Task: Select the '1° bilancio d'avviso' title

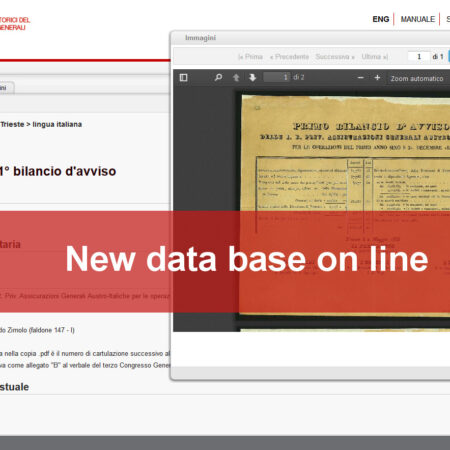Action: (58, 171)
